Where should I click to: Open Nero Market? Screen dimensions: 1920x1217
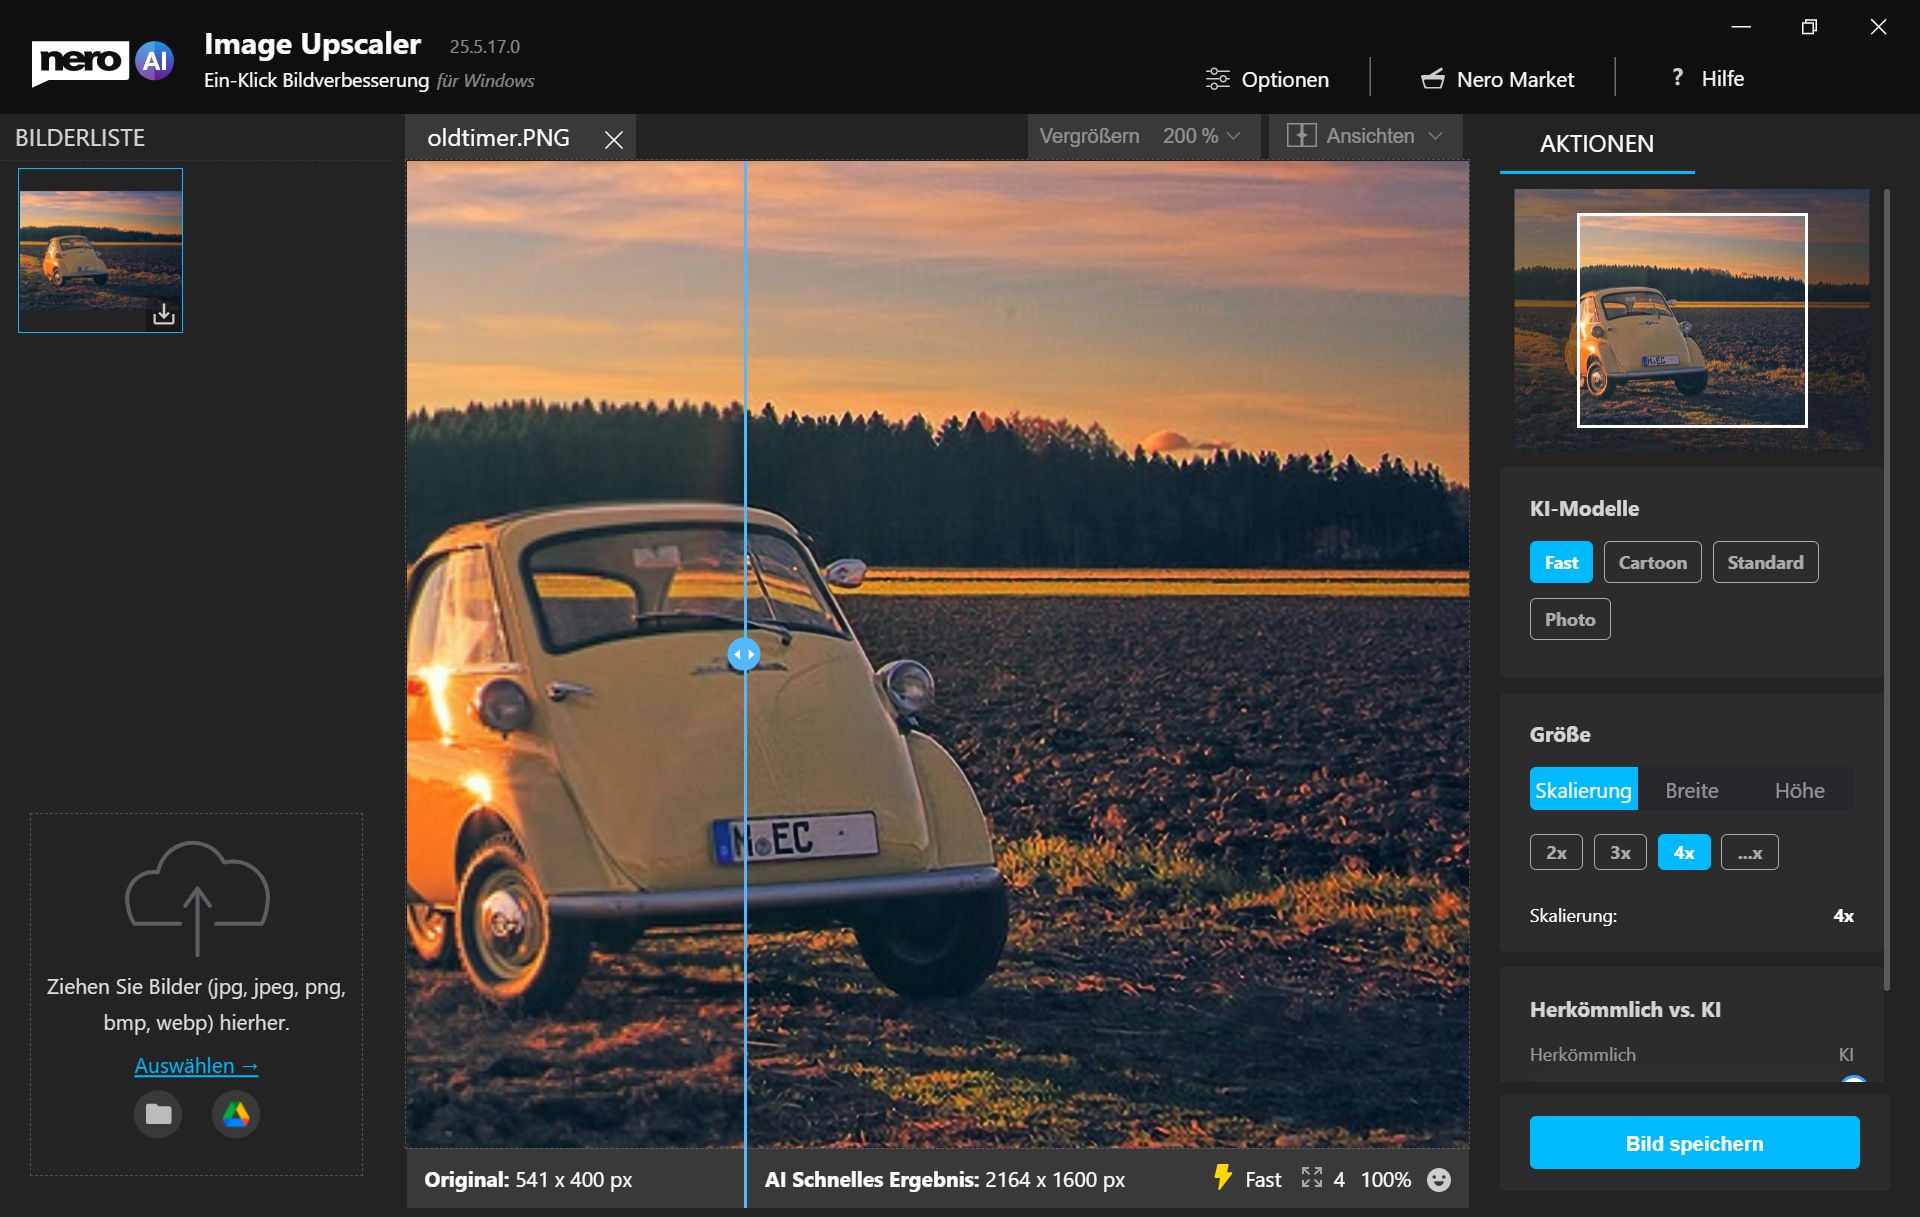click(1497, 79)
